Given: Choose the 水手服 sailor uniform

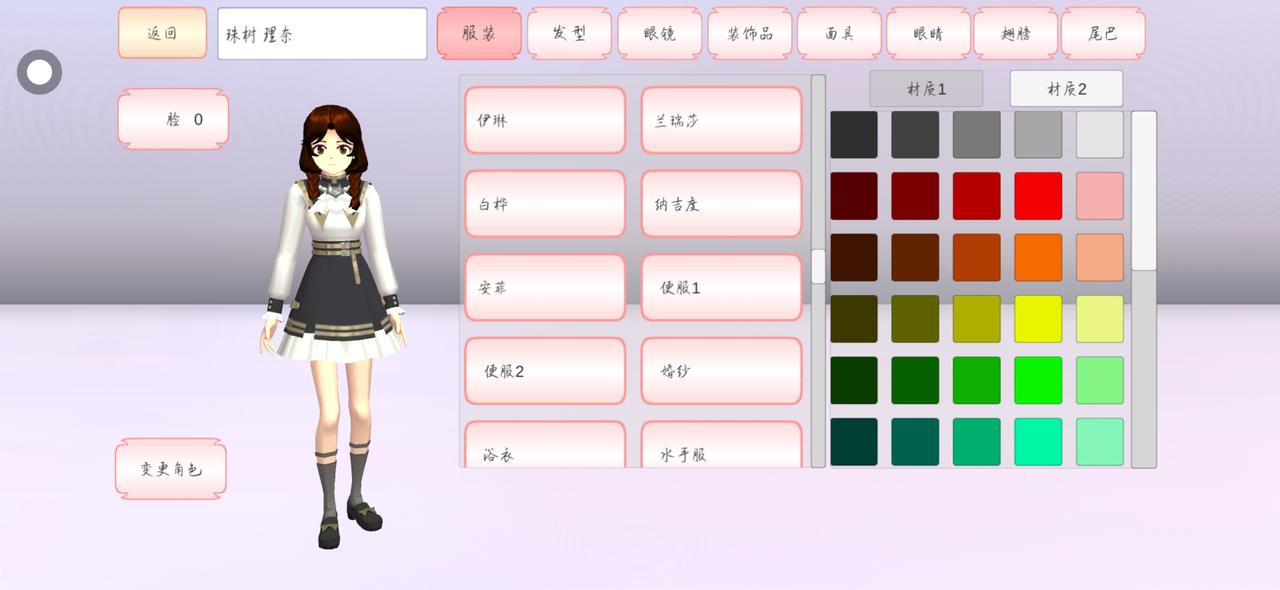Looking at the screenshot, I should tap(721, 450).
